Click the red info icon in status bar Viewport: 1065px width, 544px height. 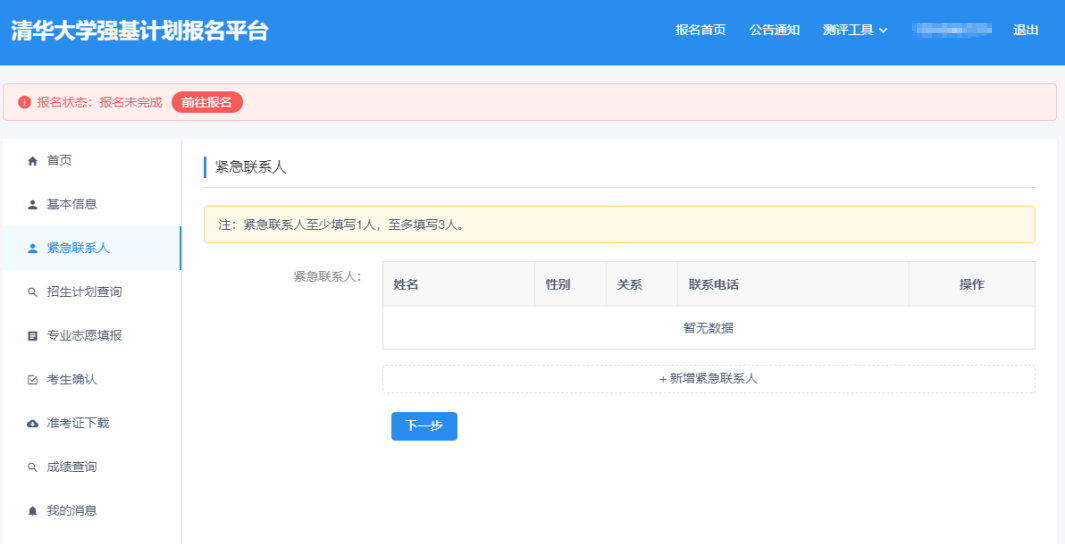(25, 102)
